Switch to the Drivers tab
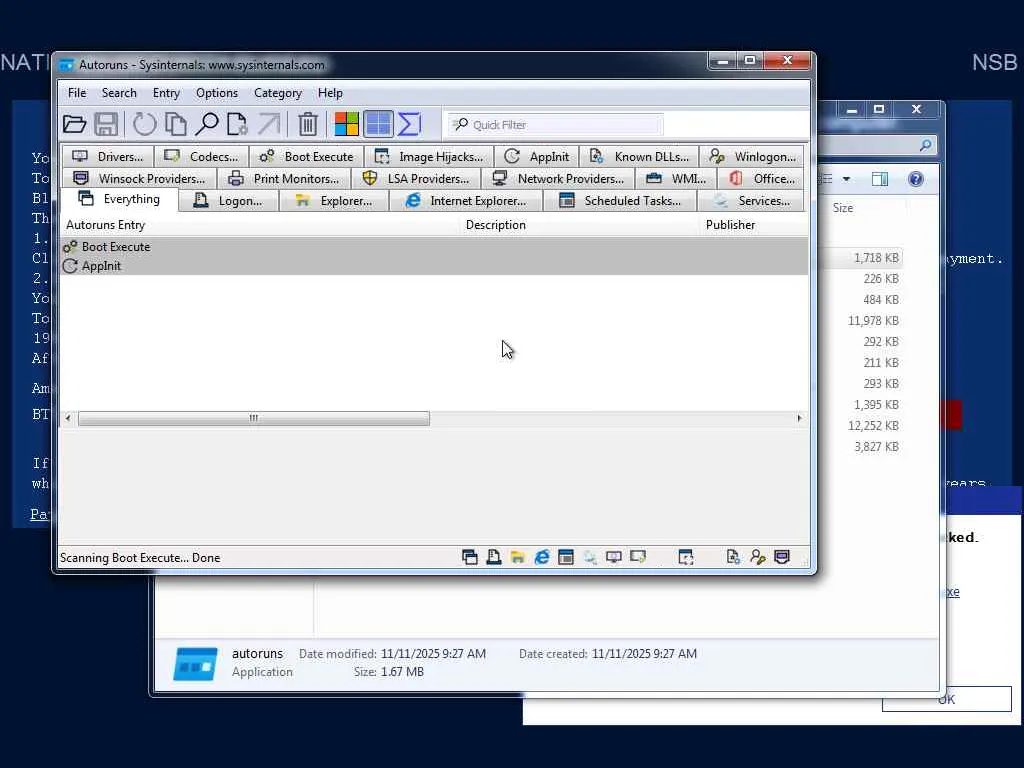 pos(108,157)
